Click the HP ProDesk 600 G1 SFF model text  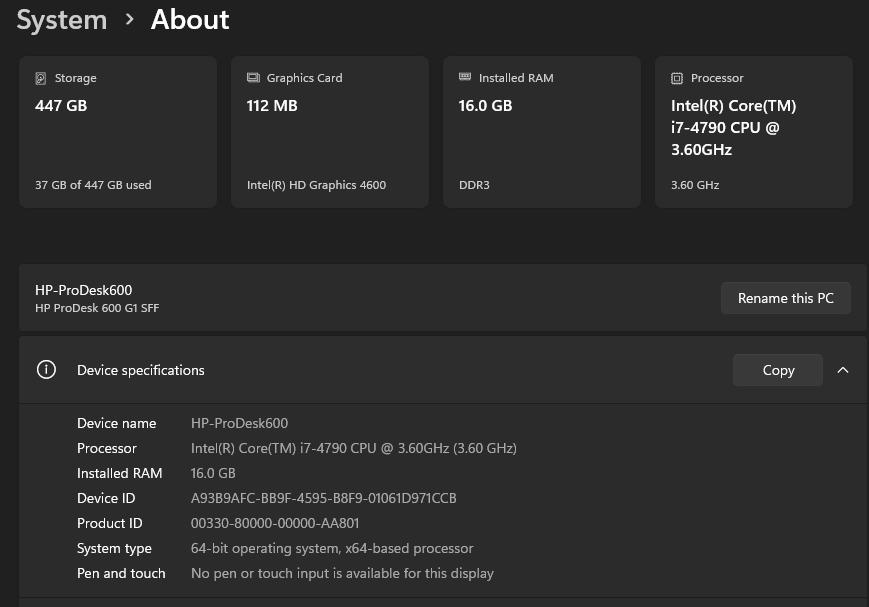(x=97, y=308)
